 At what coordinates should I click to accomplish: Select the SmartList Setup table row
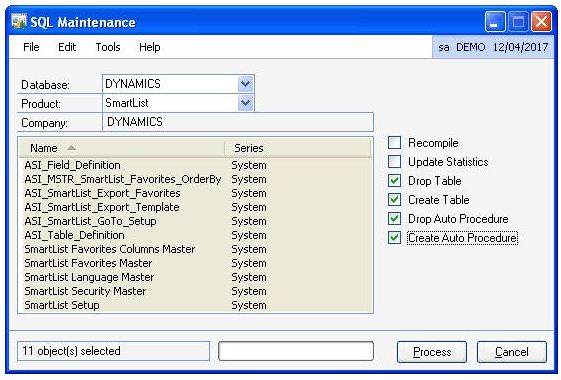point(195,305)
